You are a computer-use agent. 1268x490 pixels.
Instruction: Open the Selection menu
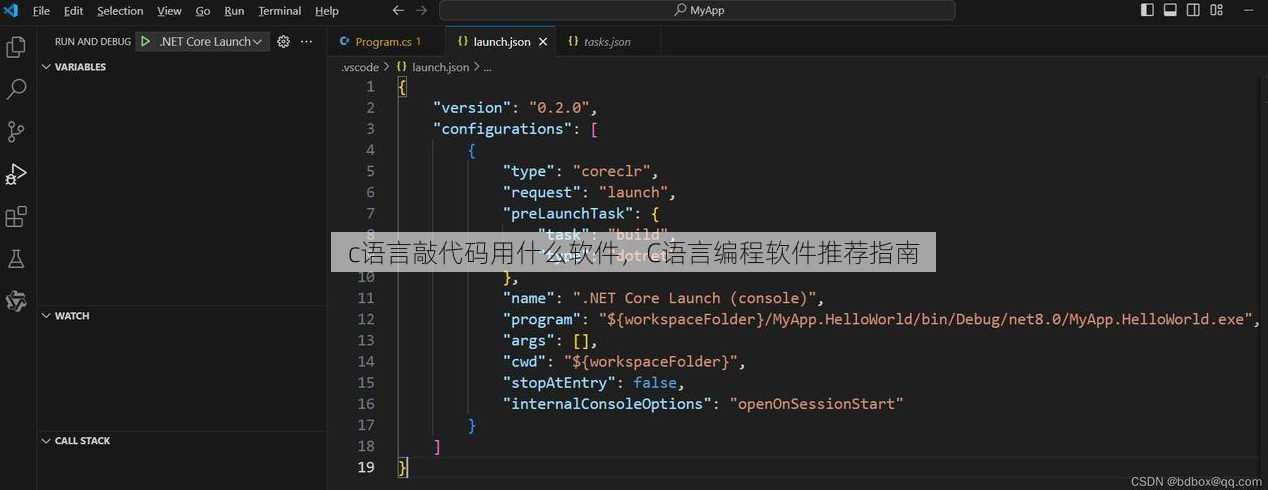(120, 11)
